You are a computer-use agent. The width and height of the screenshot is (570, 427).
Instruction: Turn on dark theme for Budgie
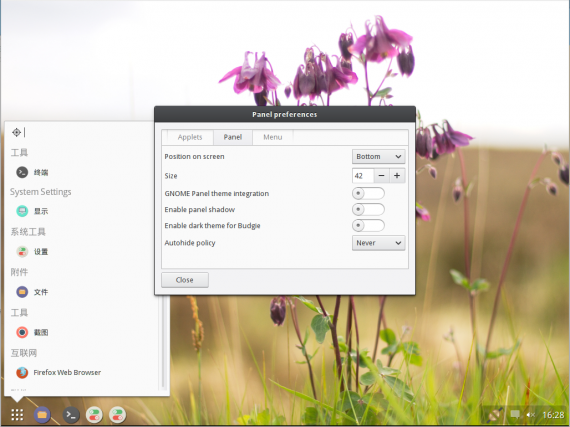point(368,225)
